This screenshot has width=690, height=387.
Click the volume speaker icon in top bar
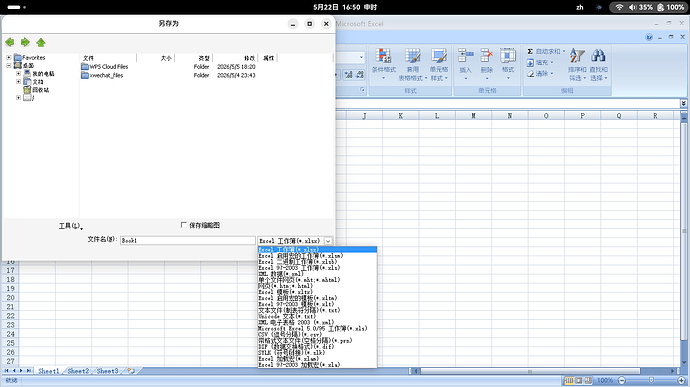632,7
